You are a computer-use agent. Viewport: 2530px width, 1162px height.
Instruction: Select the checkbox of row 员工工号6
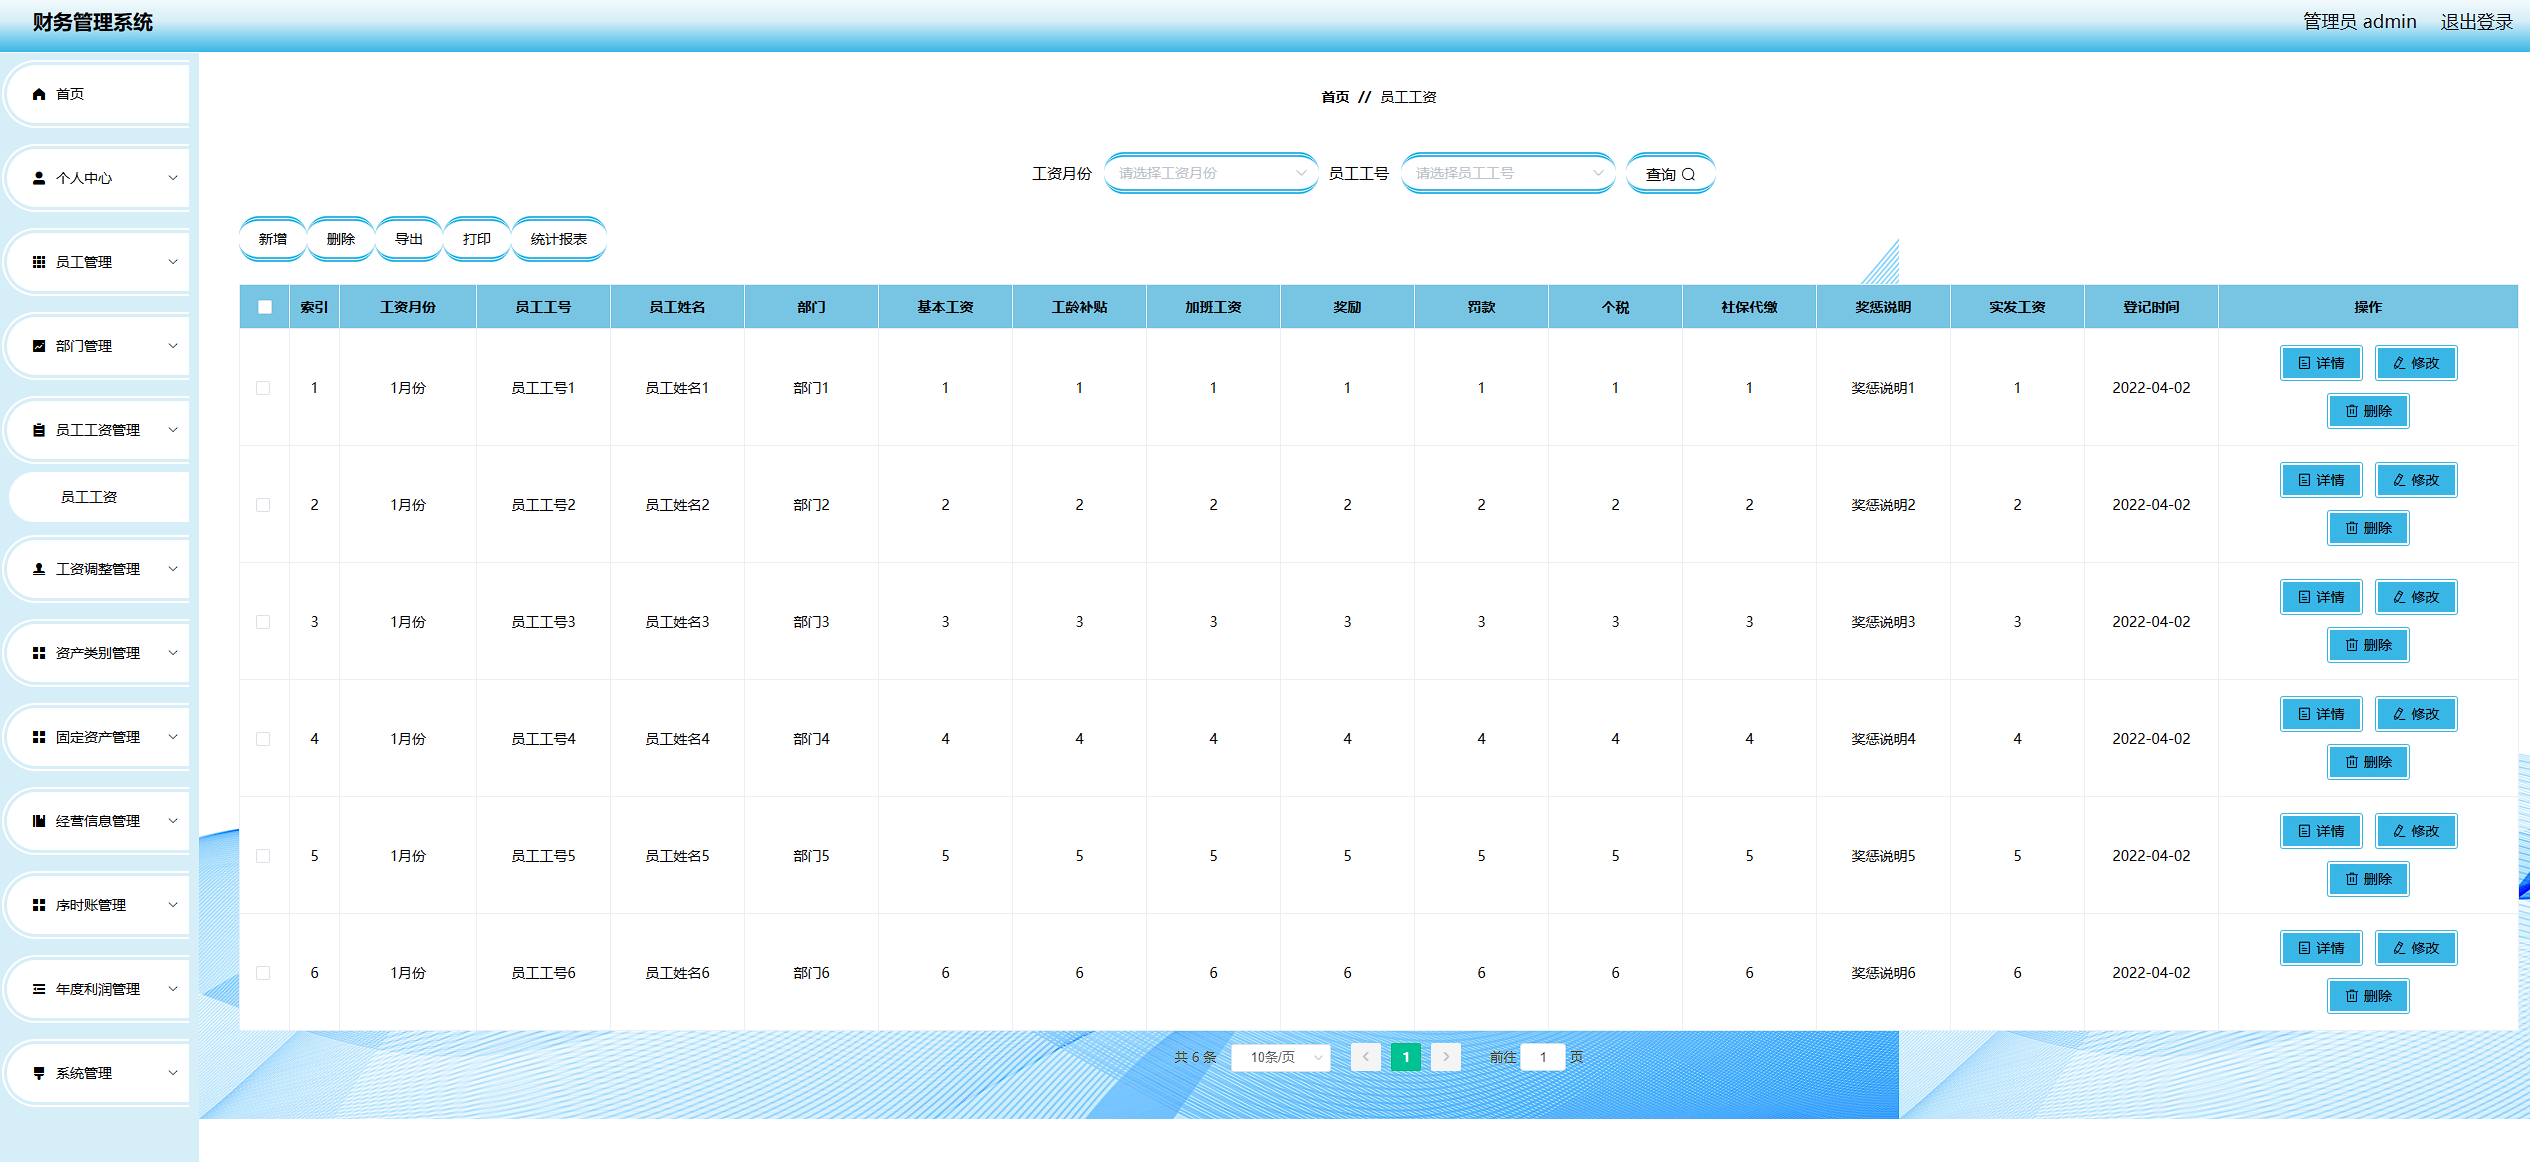tap(263, 973)
